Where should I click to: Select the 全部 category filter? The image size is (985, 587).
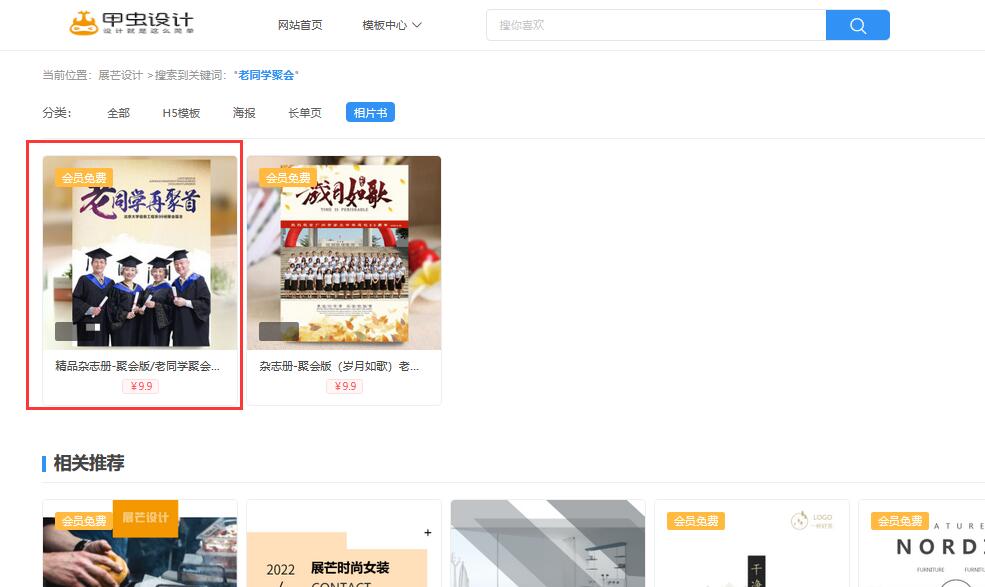coord(118,112)
